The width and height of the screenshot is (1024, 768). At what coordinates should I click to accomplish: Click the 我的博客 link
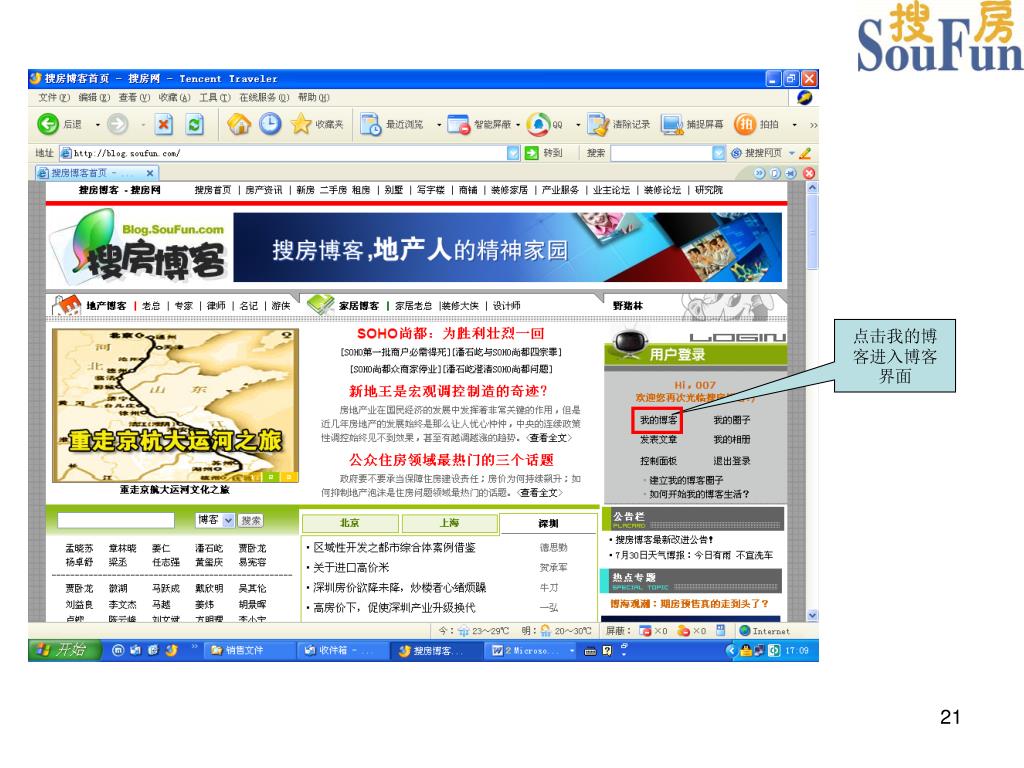pos(658,420)
